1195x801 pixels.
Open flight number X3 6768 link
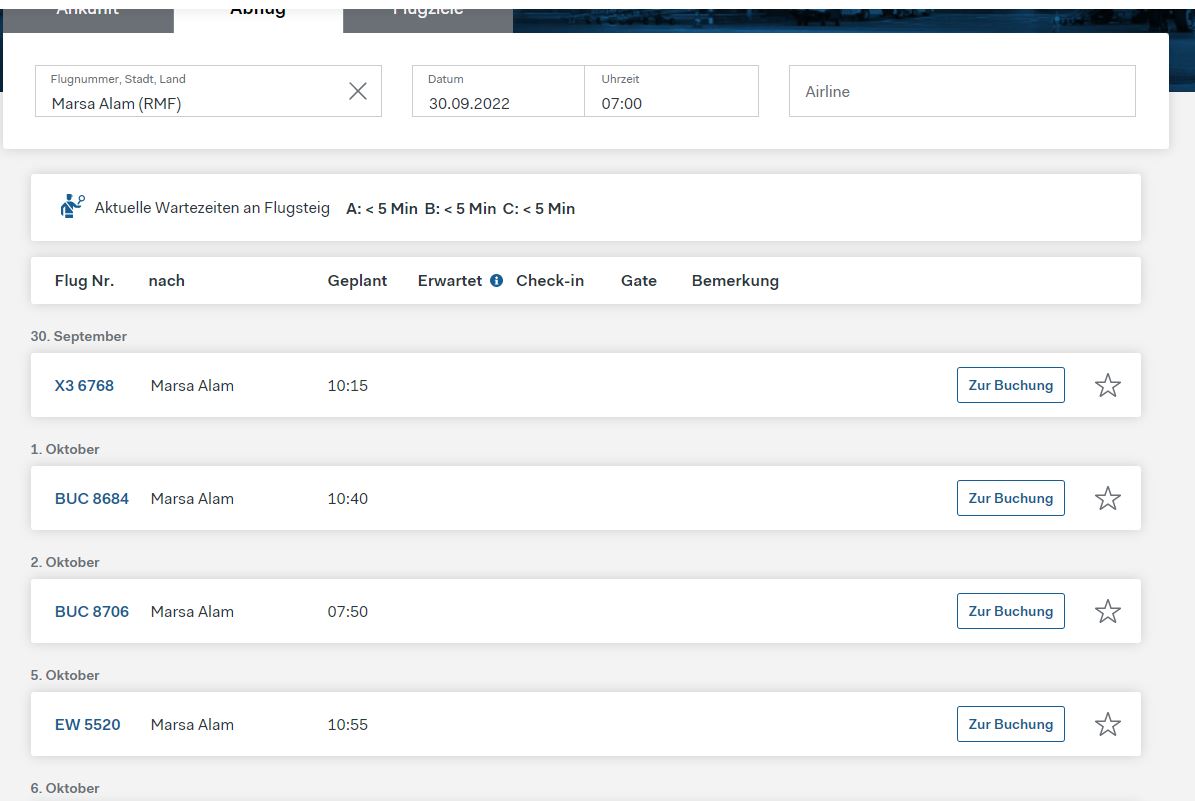tap(84, 386)
